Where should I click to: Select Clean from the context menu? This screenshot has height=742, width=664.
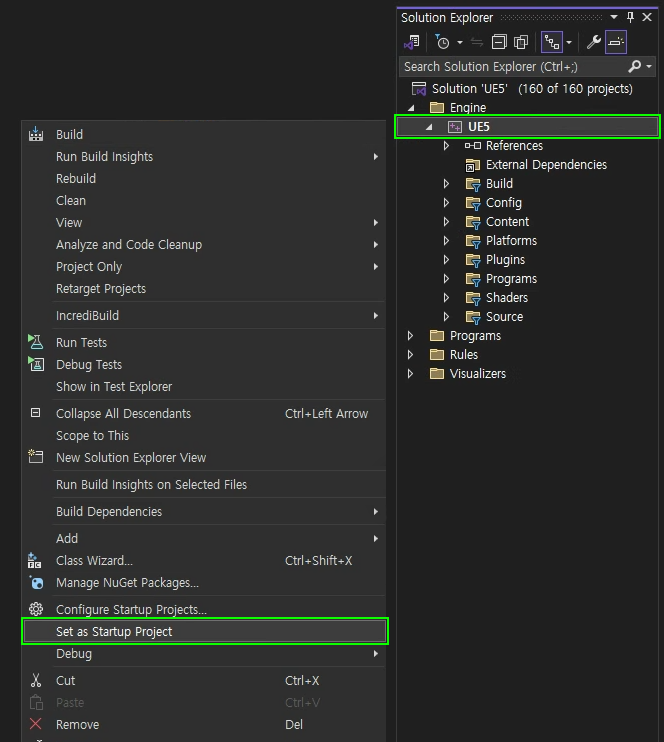pos(71,201)
